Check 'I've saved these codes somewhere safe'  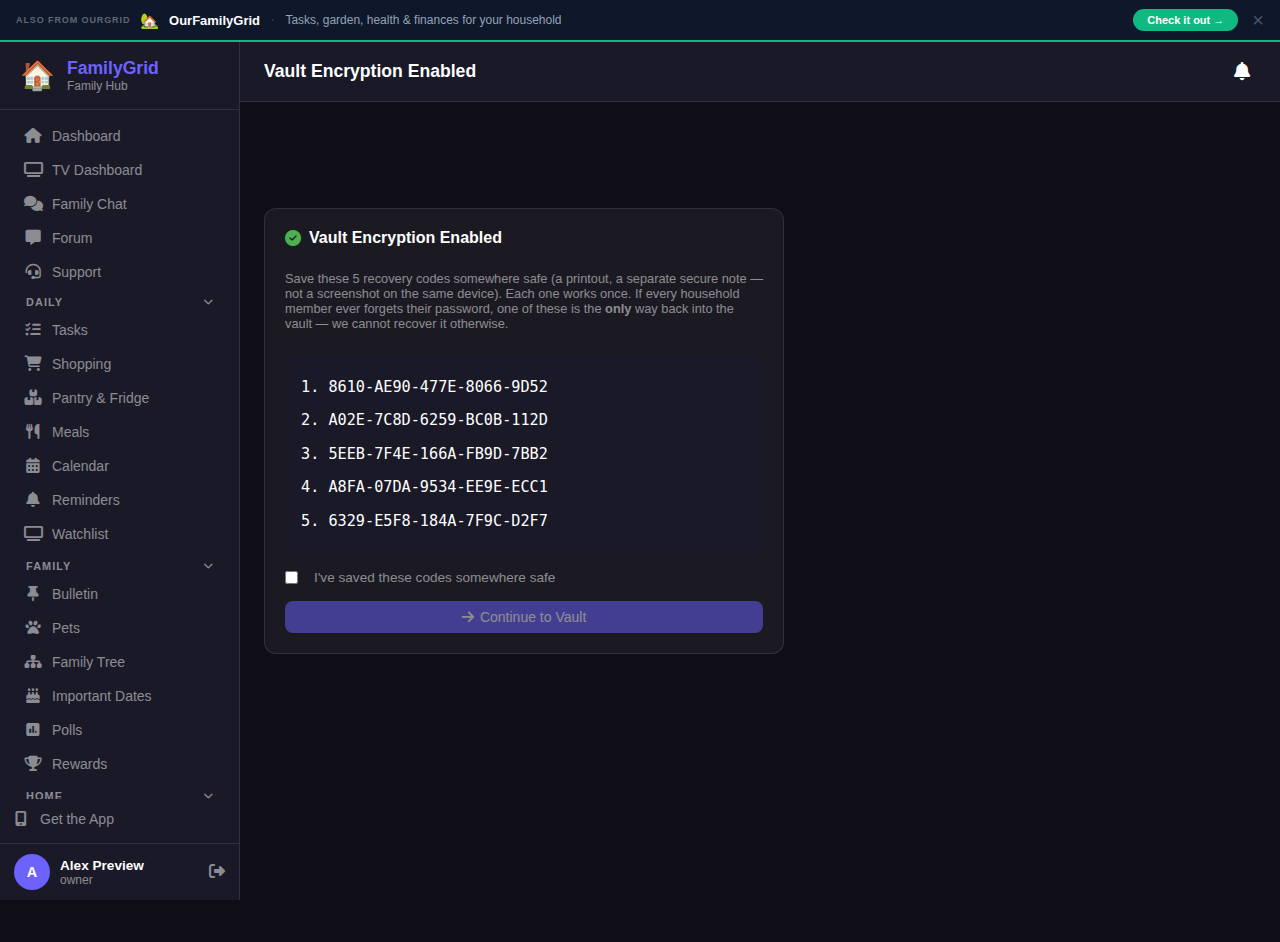(x=292, y=578)
